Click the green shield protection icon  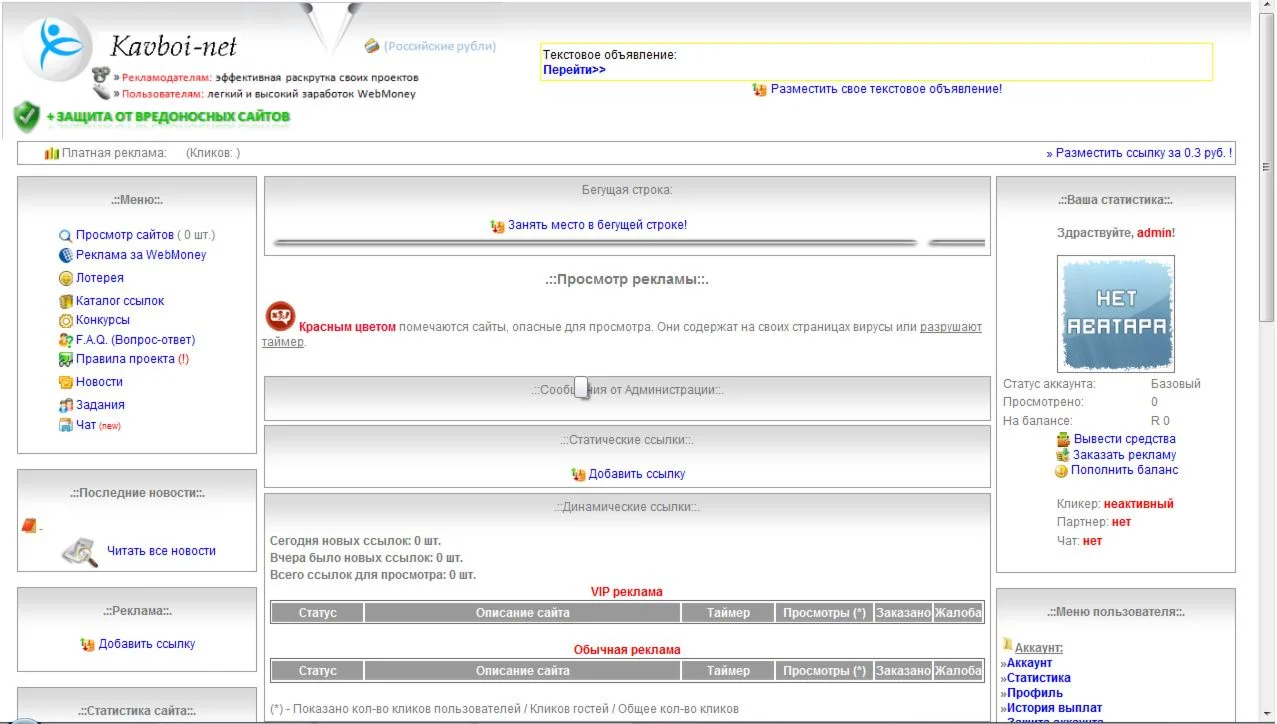click(27, 117)
